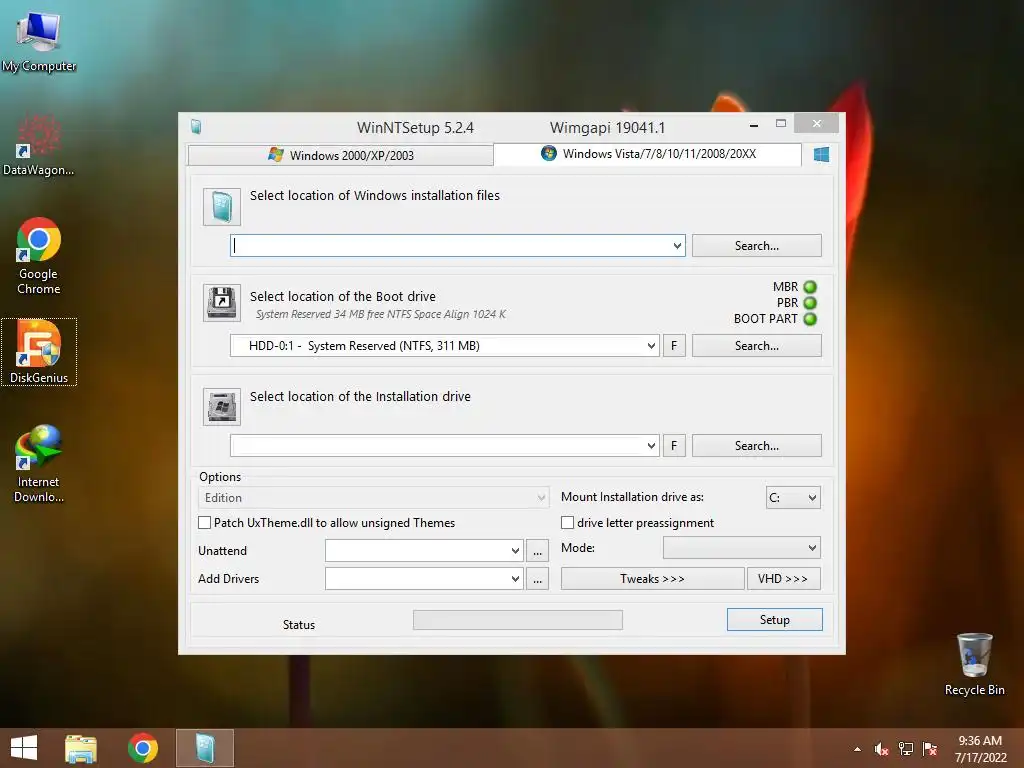Click the Status progress bar

[518, 620]
